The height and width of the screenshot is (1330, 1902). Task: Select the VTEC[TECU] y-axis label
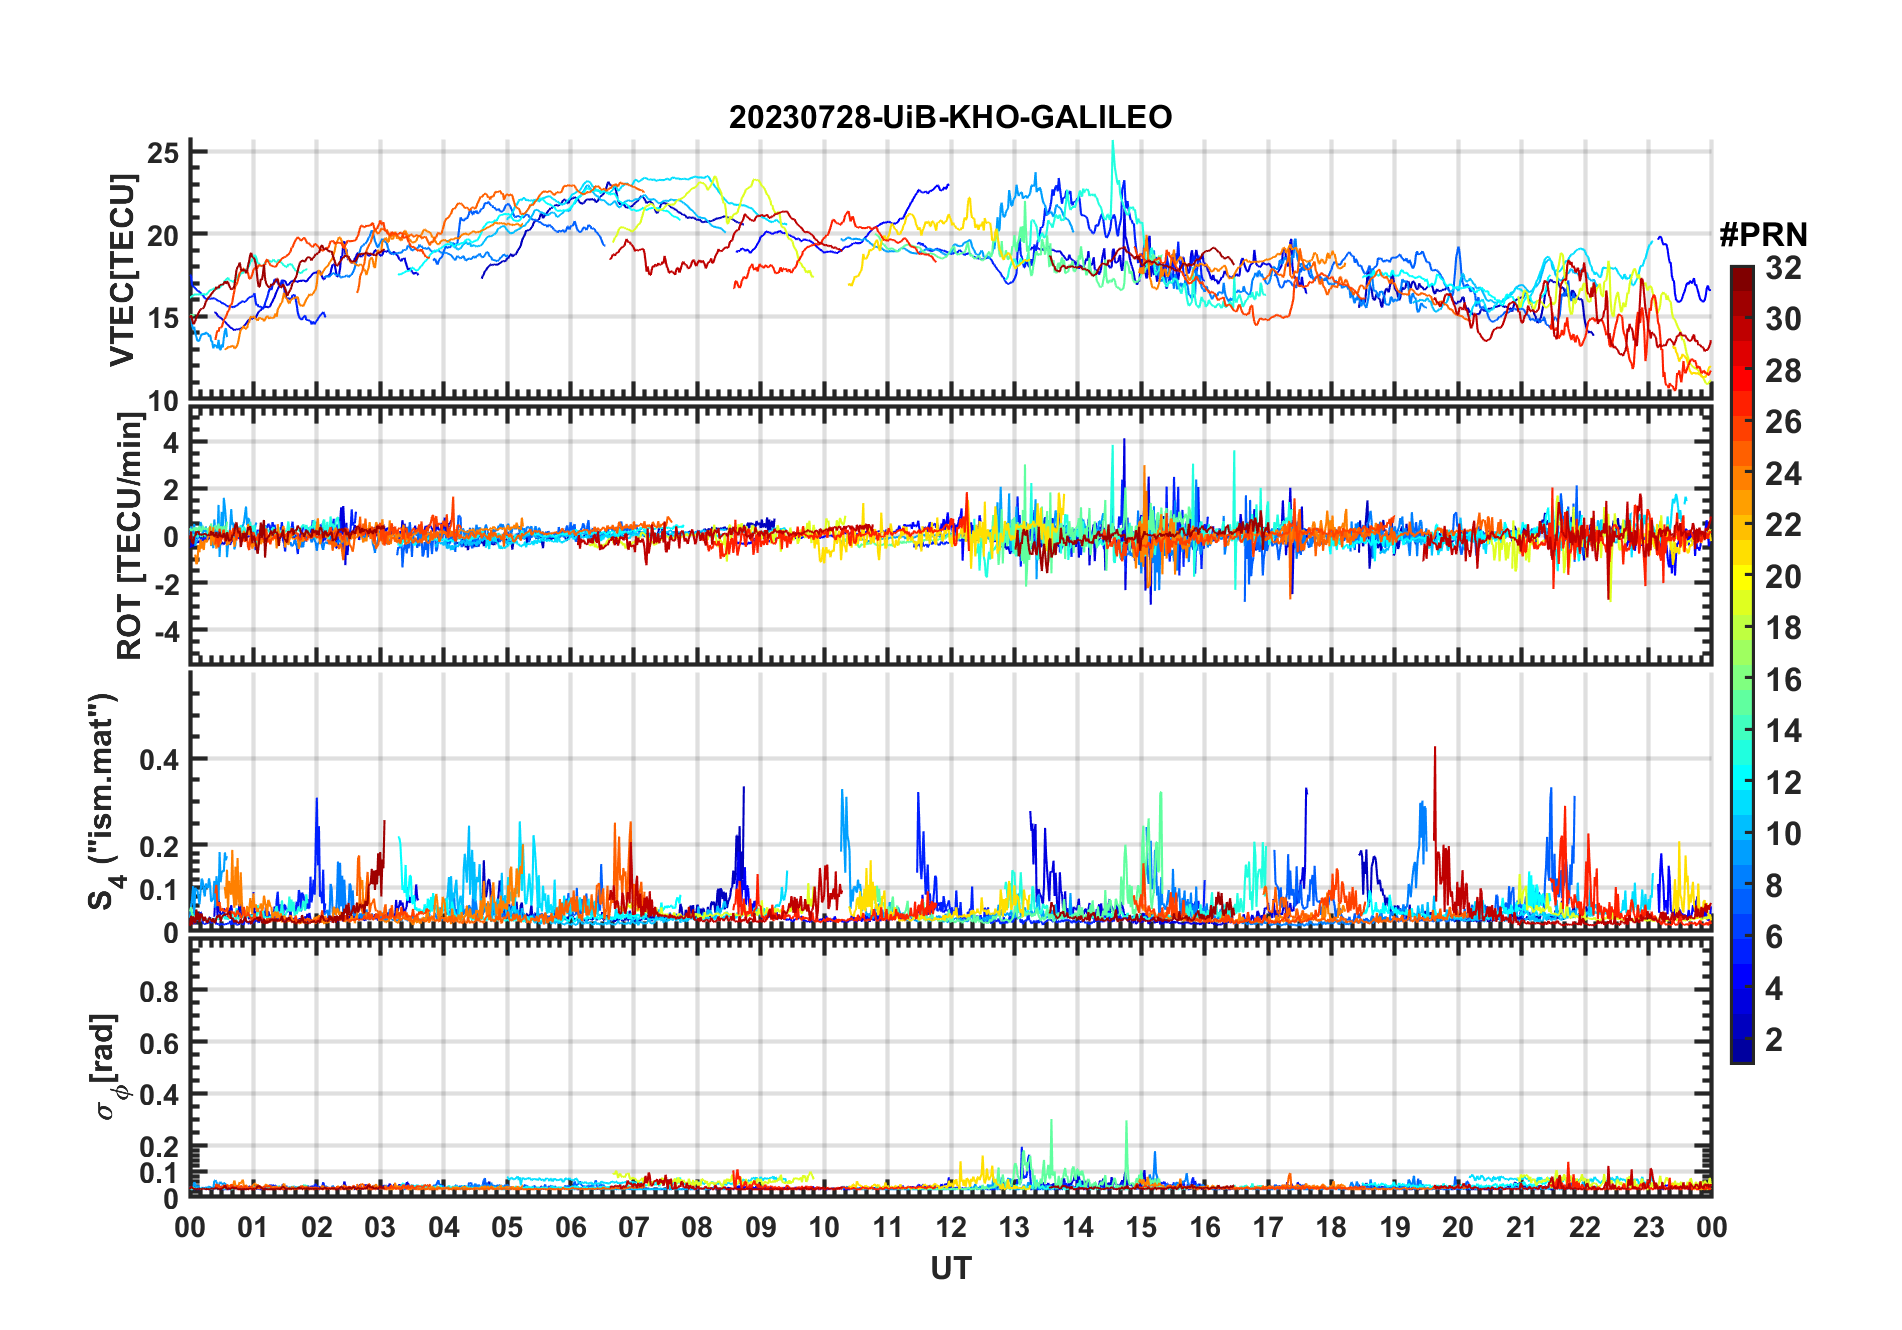pos(122,270)
